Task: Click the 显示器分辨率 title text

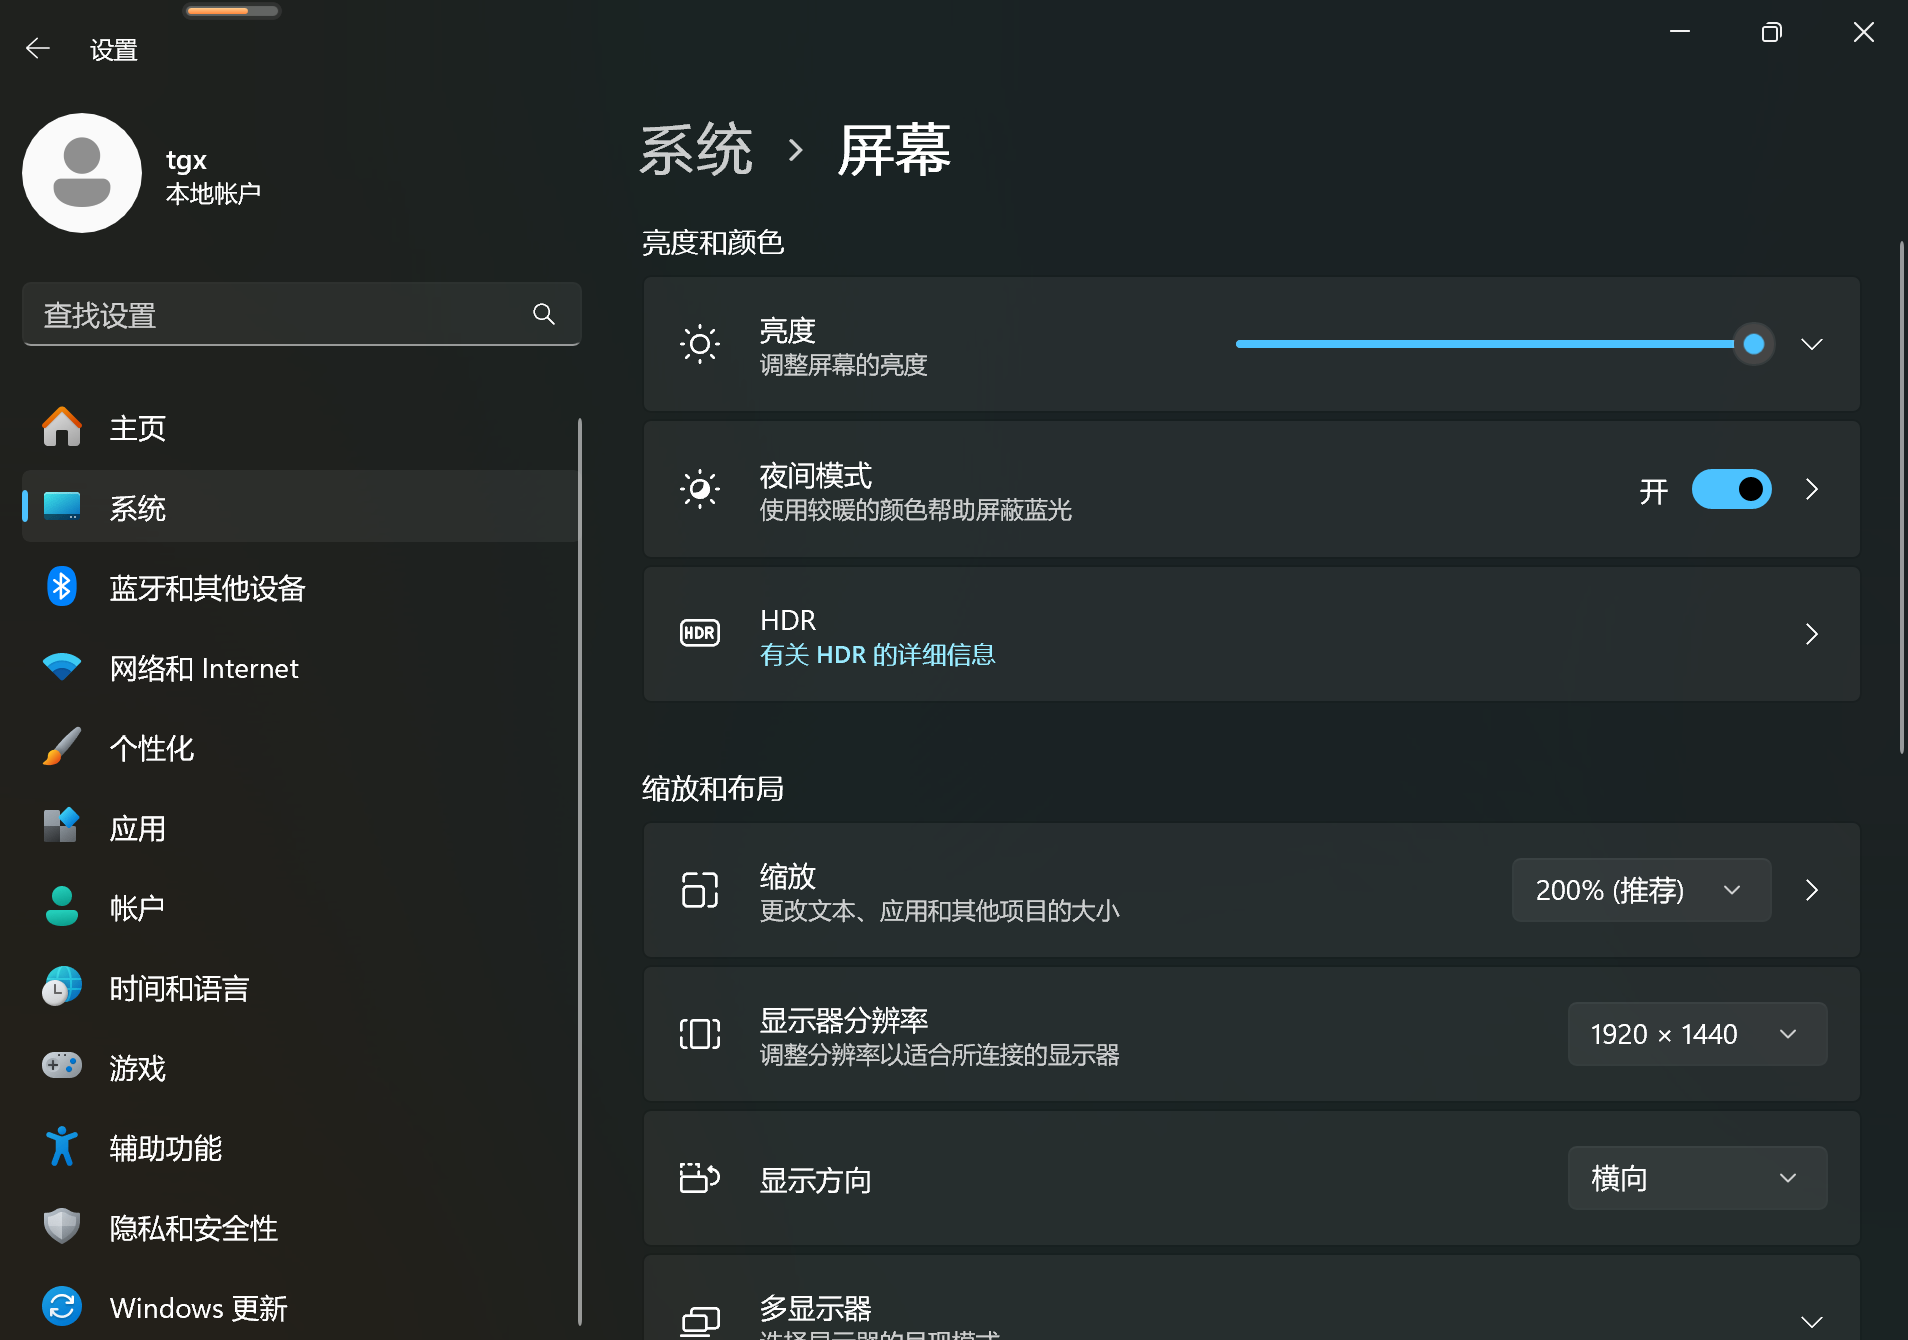Action: pyautogui.click(x=844, y=1020)
